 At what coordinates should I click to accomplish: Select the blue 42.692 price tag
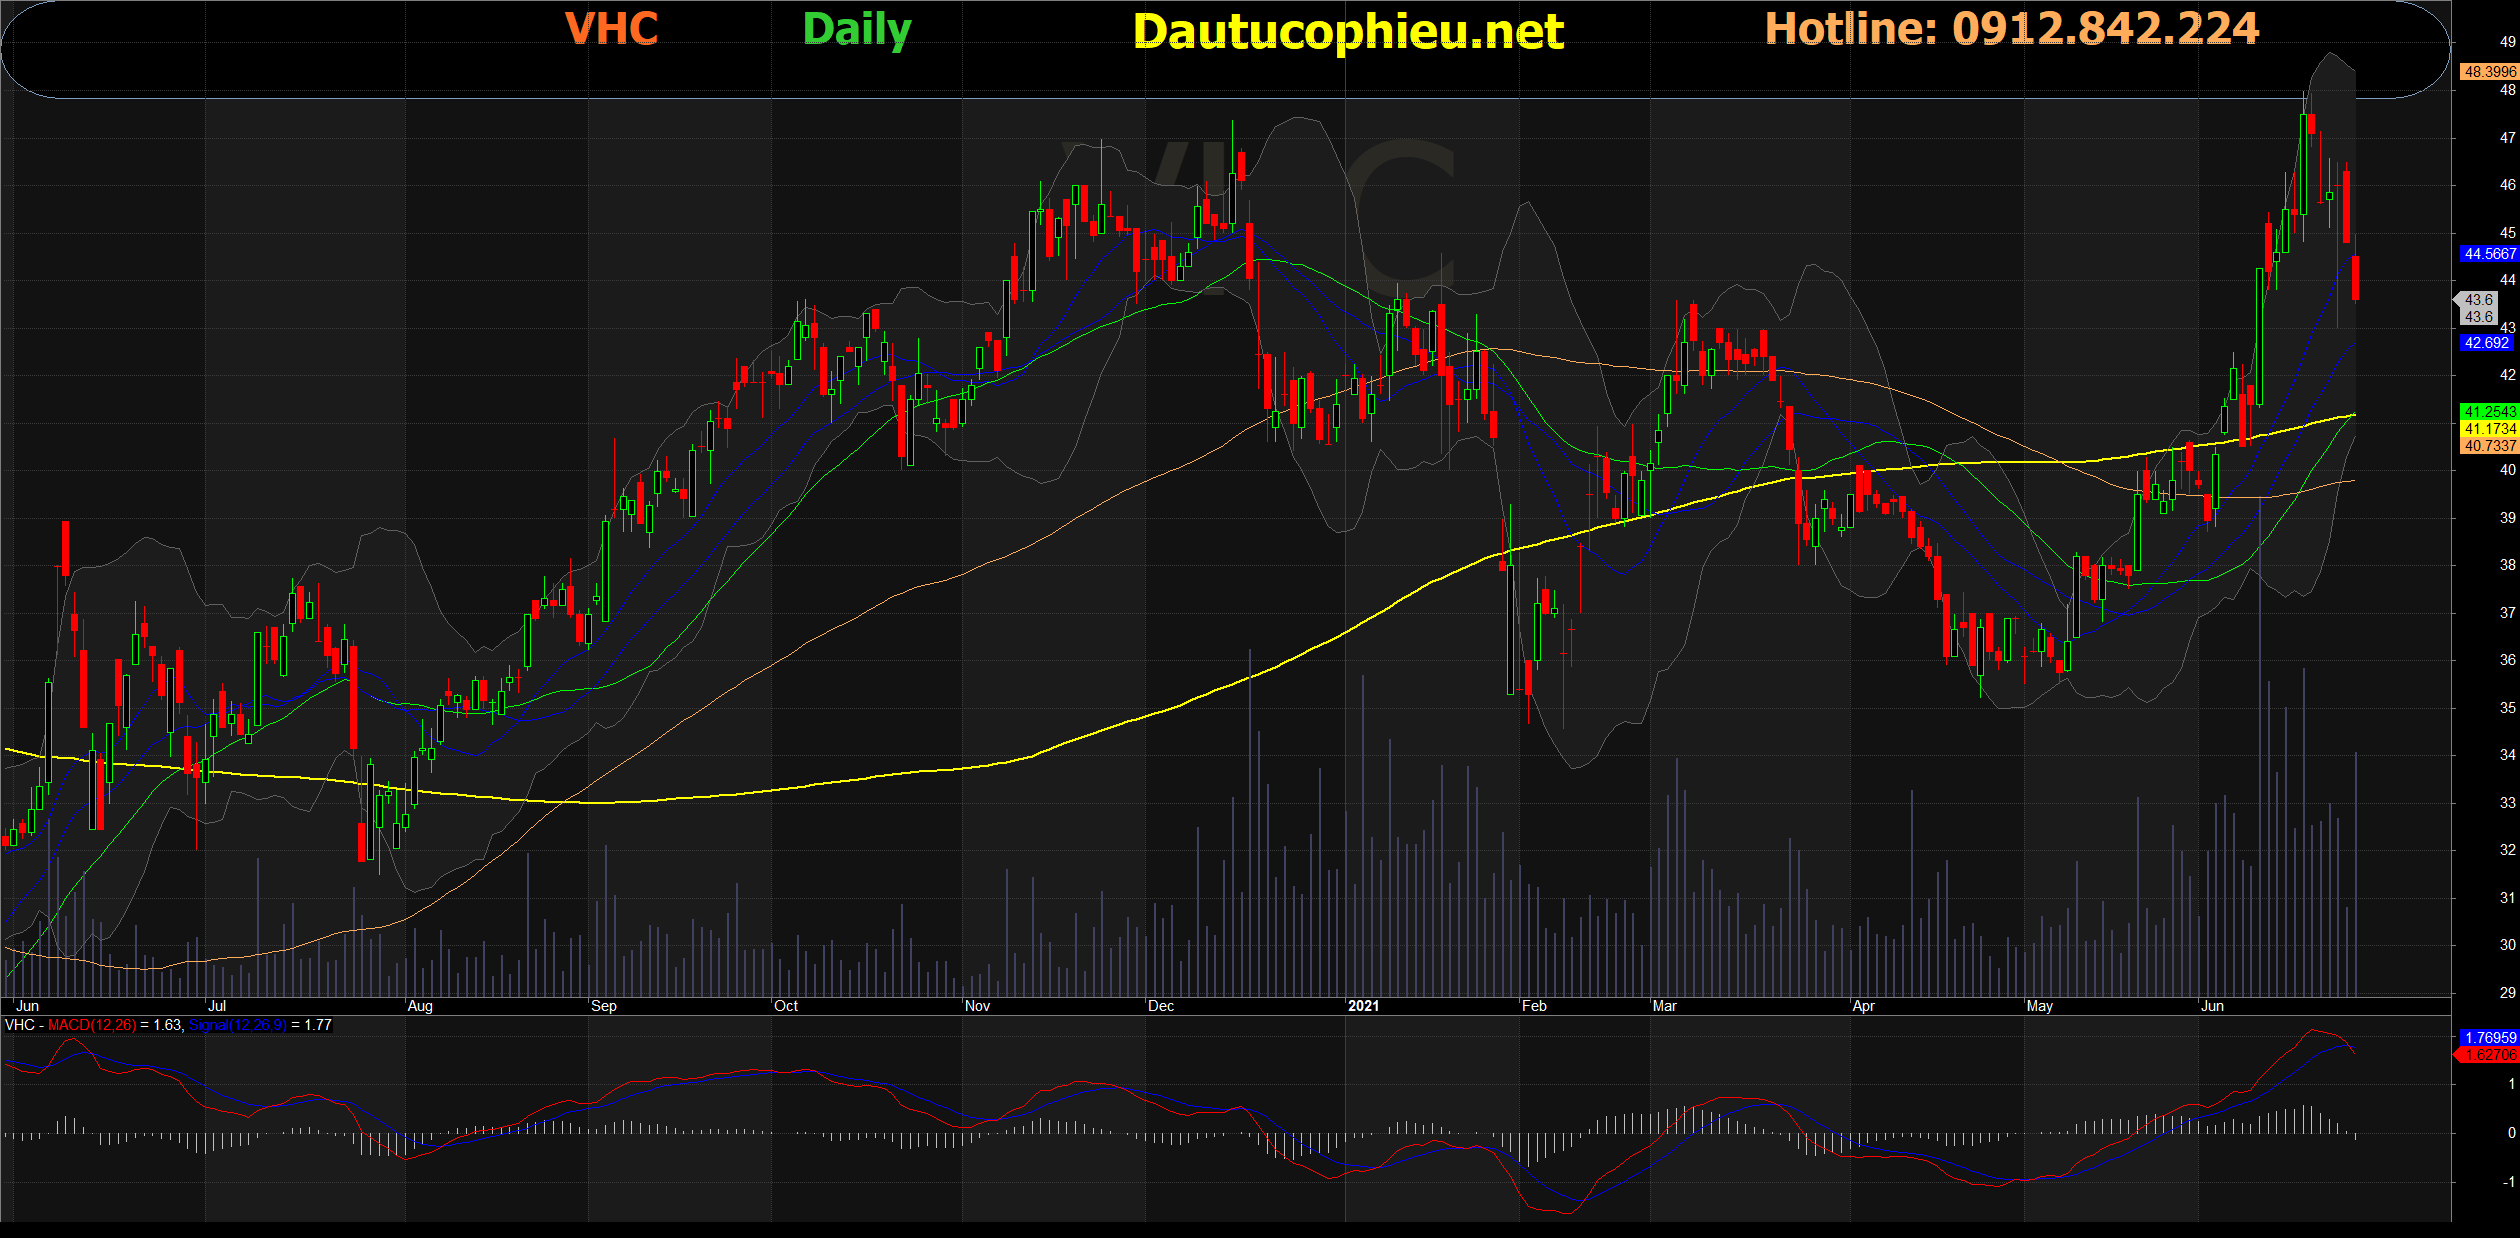point(2486,343)
